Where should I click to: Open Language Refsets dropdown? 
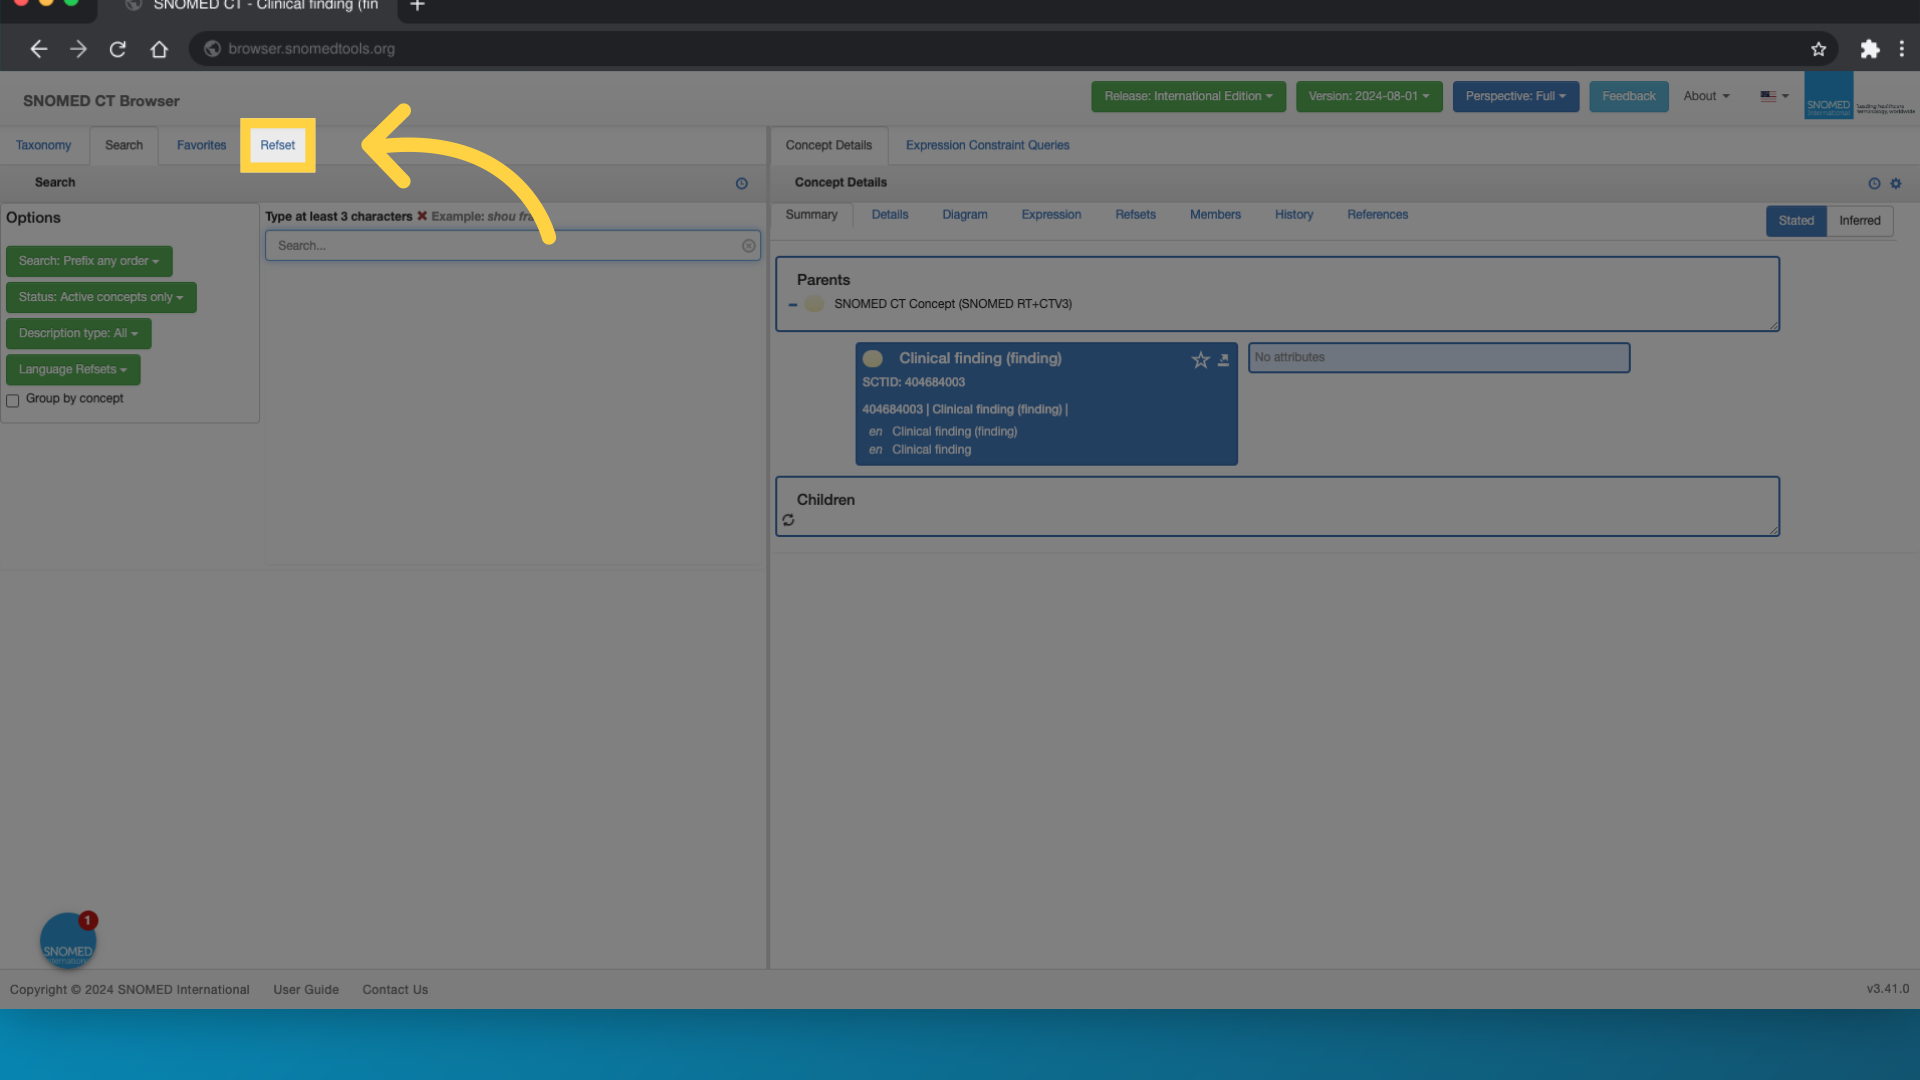(73, 369)
